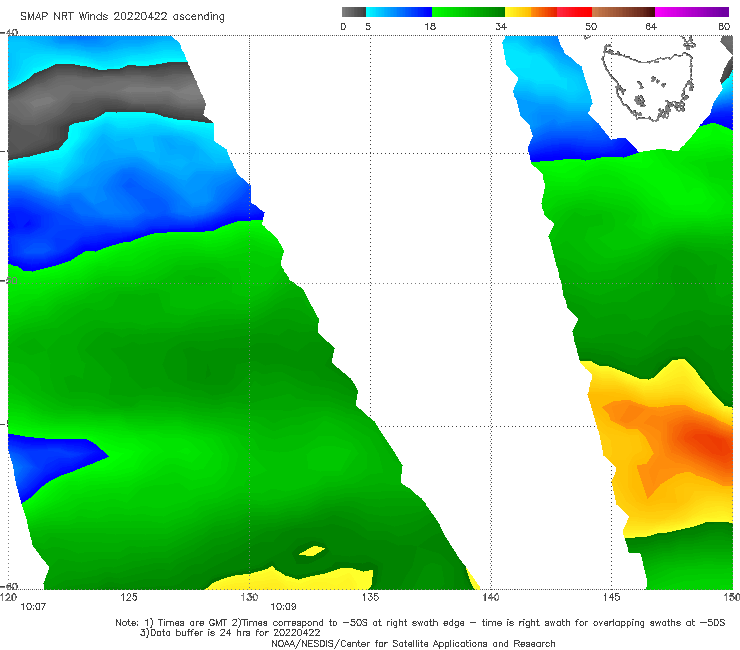Click the color bar label '5'
The width and height of the screenshot is (740, 650).
(x=368, y=26)
